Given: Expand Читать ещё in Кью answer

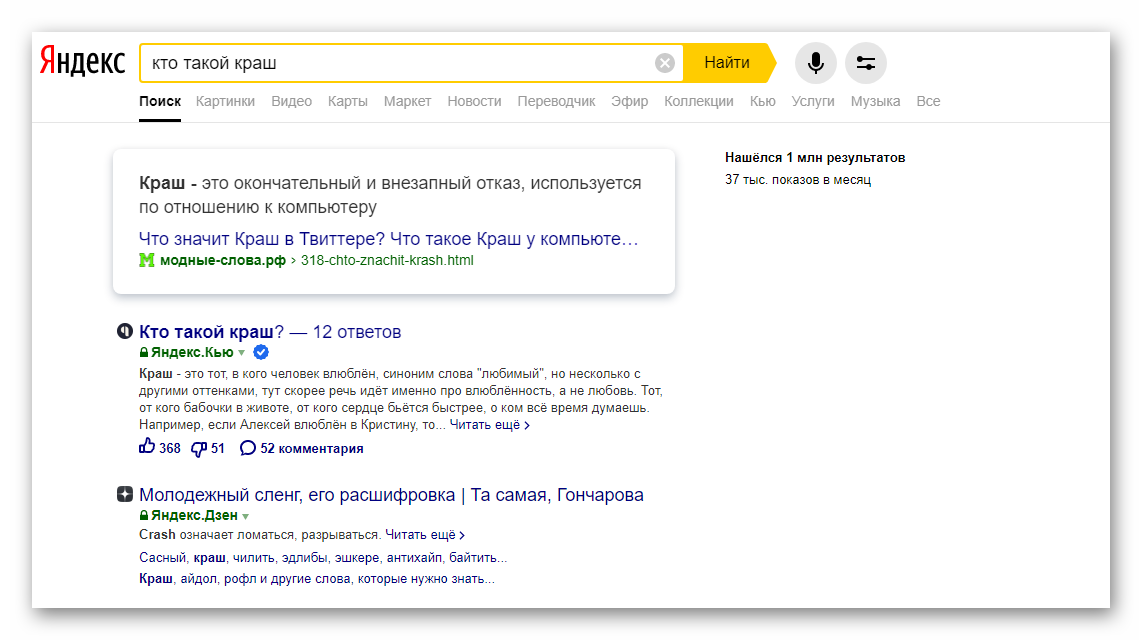Looking at the screenshot, I should pyautogui.click(x=489, y=425).
